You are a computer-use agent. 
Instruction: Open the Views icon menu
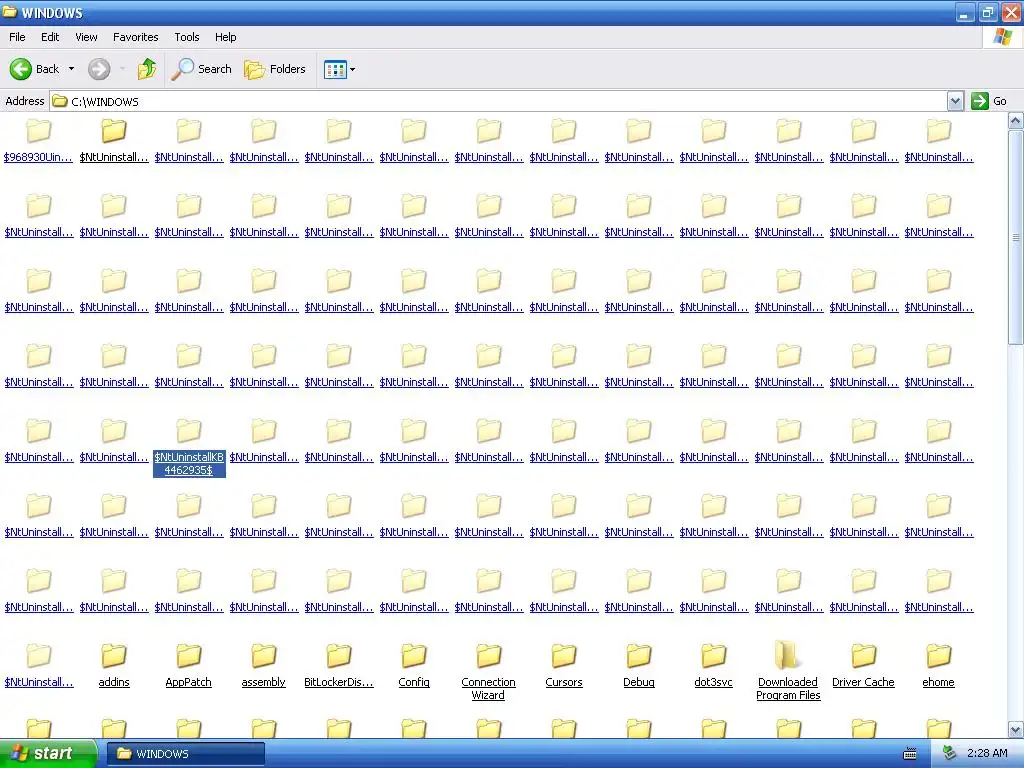point(340,69)
